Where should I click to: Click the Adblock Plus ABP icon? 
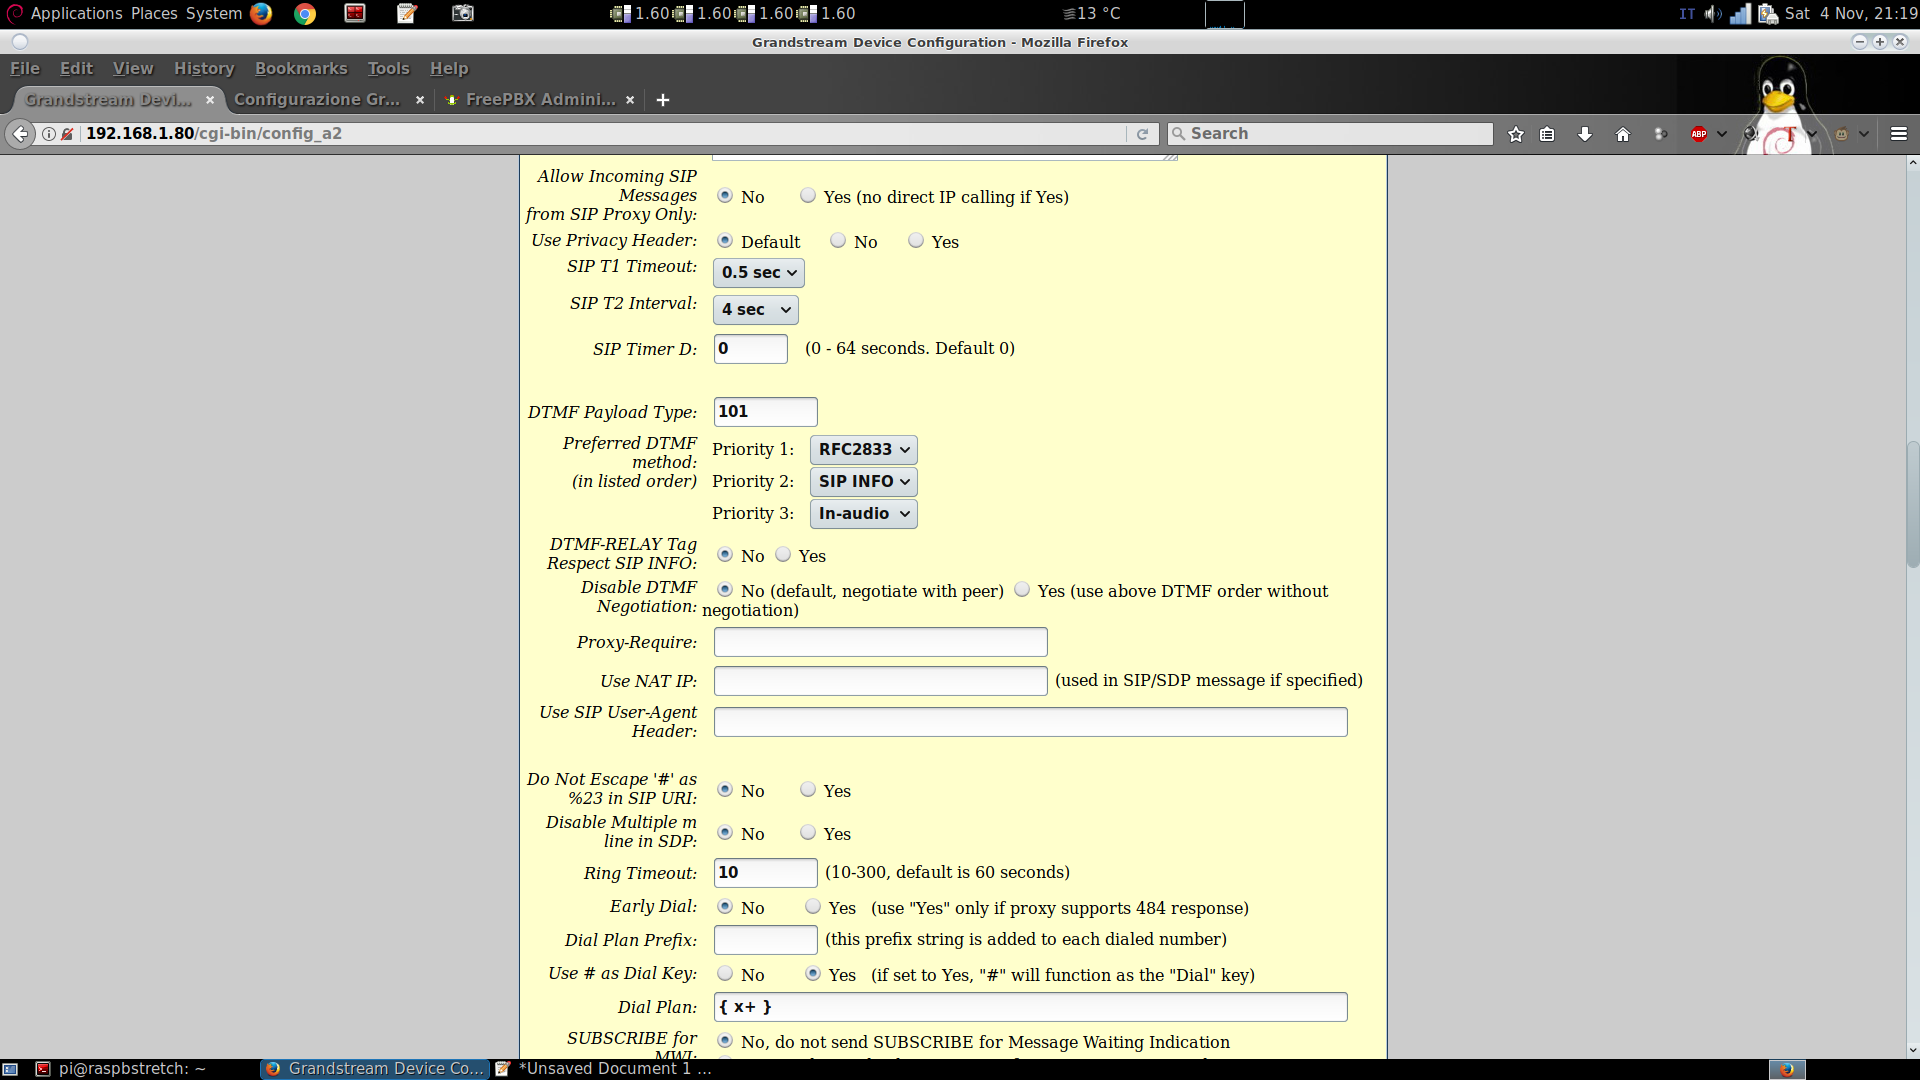click(1699, 134)
